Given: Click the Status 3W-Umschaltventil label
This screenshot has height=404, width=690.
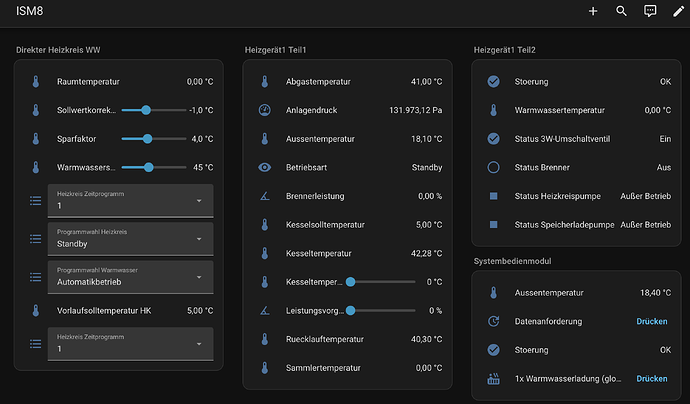Looking at the screenshot, I should 562,139.
